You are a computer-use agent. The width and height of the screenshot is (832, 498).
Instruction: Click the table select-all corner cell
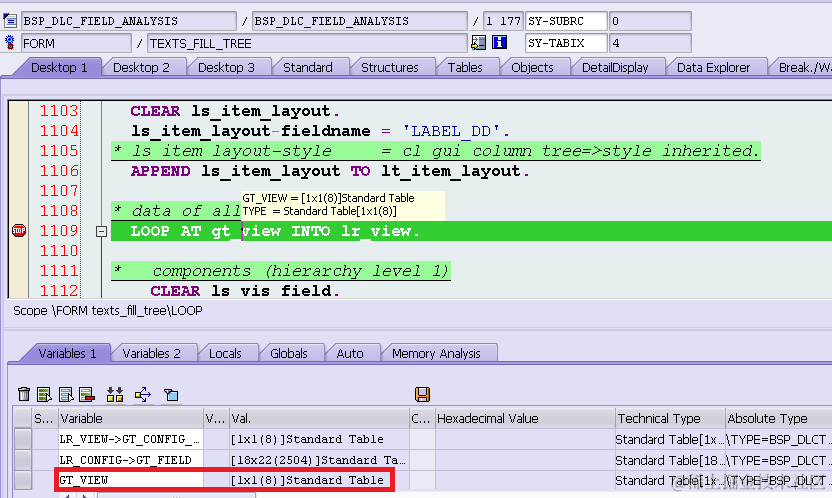point(22,418)
